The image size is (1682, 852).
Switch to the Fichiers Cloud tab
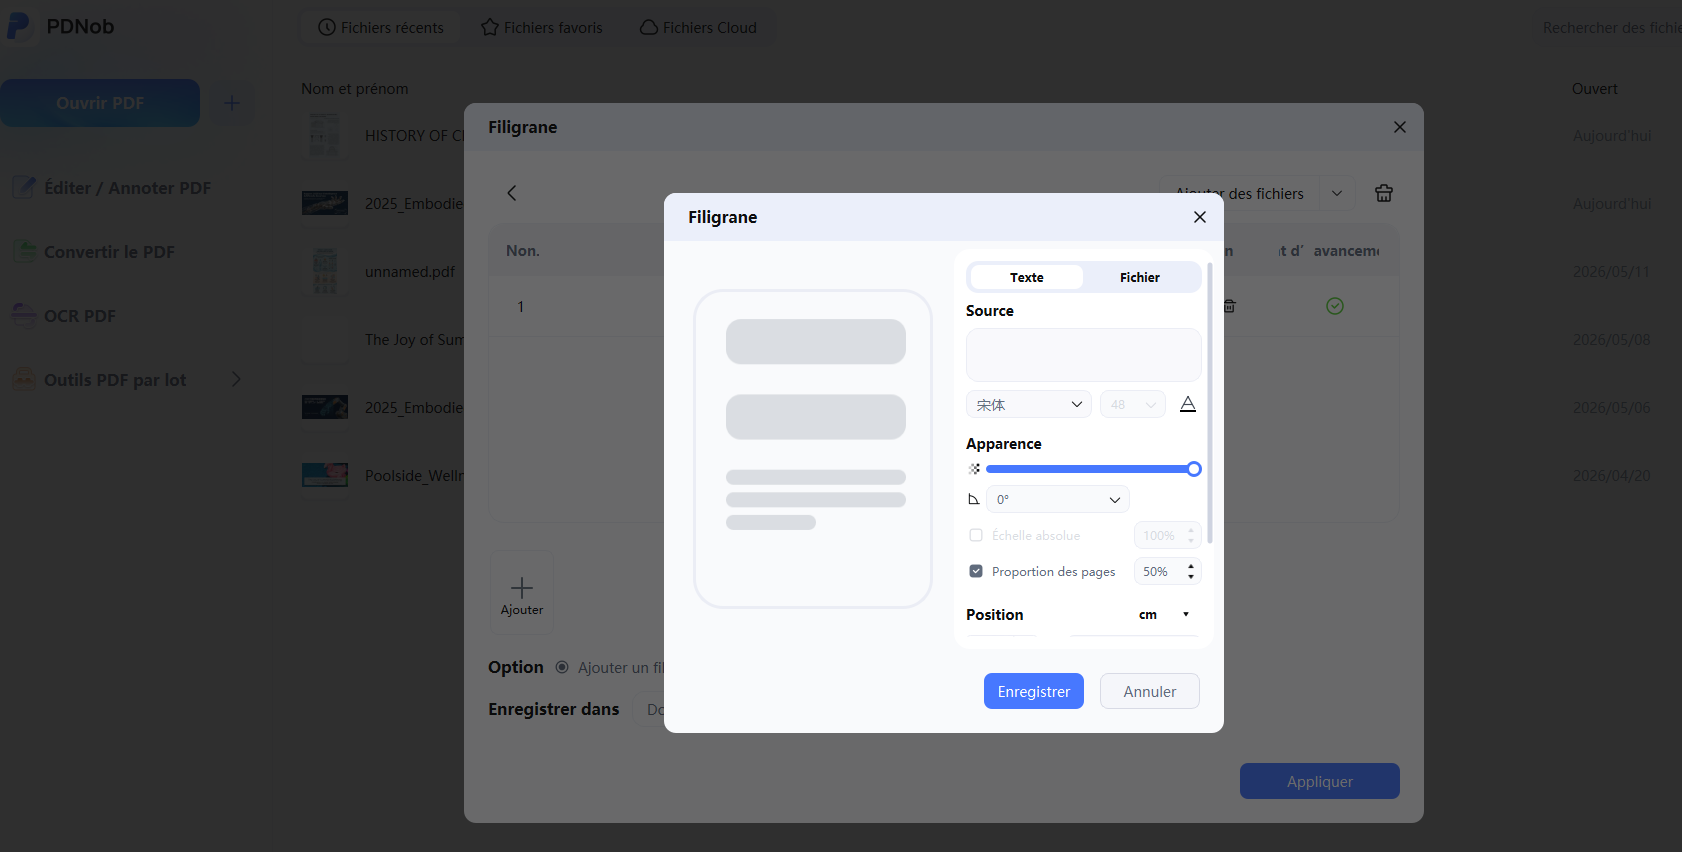pos(698,27)
